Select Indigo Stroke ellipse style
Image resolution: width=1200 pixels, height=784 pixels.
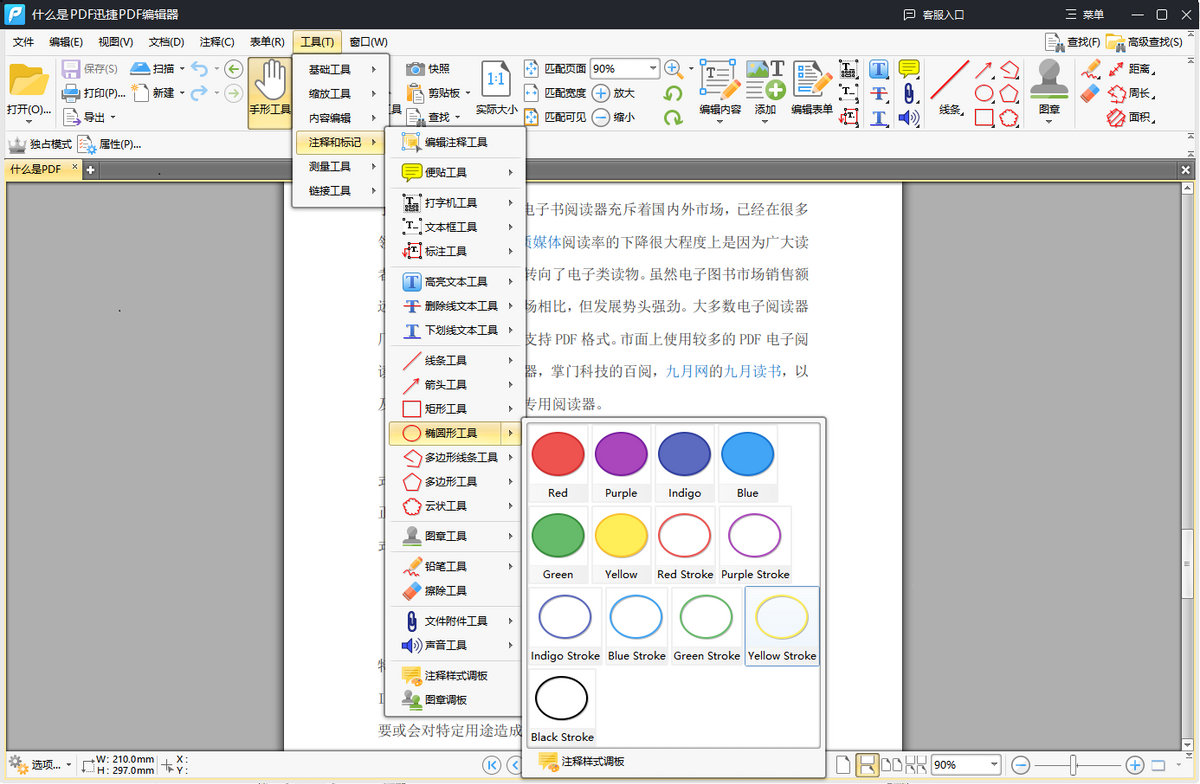pos(565,626)
